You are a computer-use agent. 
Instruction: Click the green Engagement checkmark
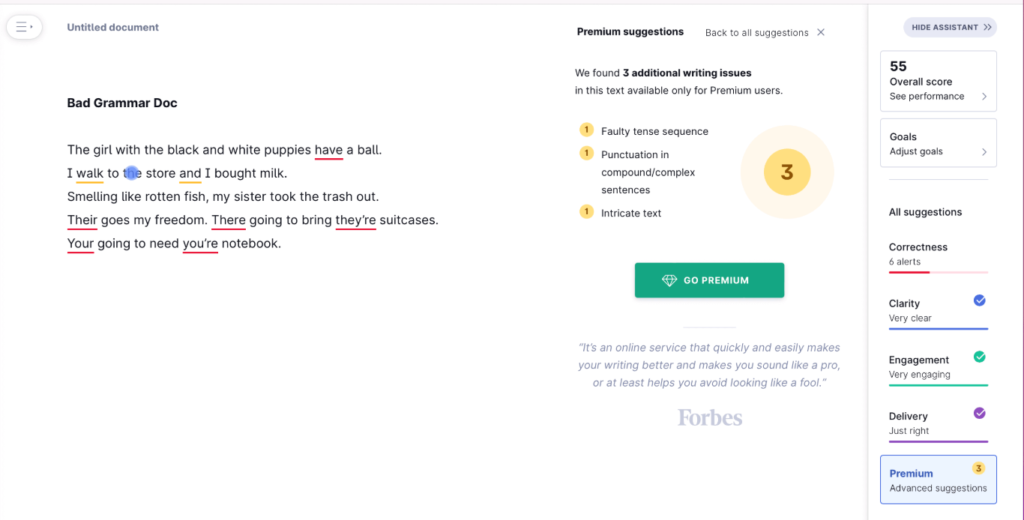(979, 357)
